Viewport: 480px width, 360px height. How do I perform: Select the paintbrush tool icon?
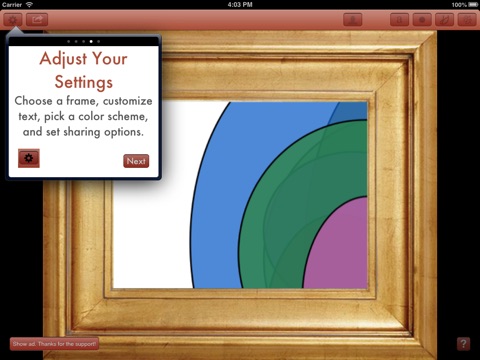pyautogui.click(x=445, y=20)
